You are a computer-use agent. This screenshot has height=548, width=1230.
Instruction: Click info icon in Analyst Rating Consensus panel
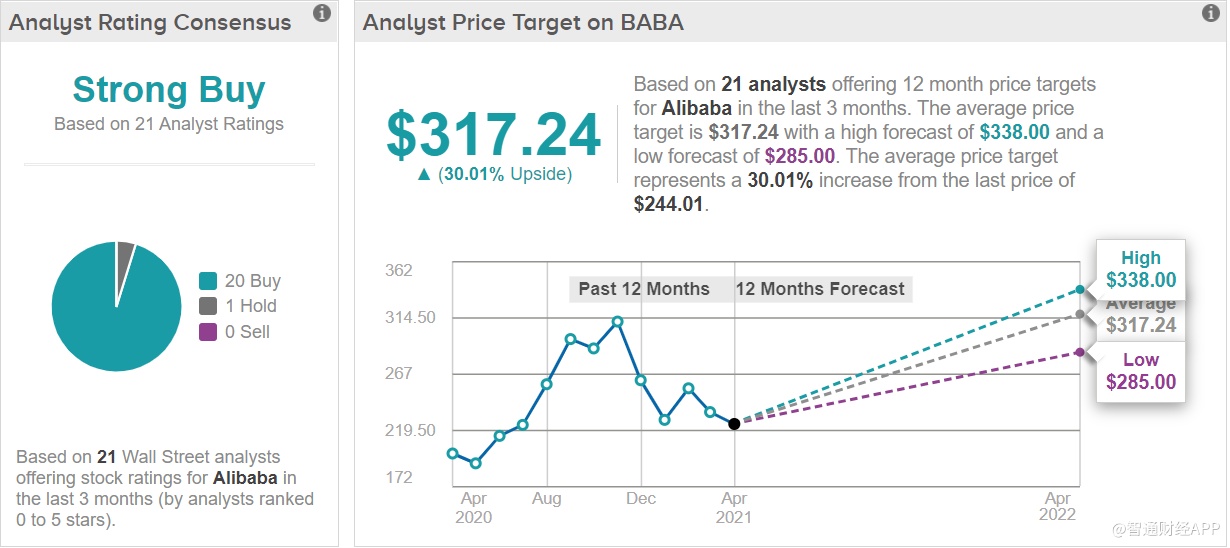(x=322, y=14)
